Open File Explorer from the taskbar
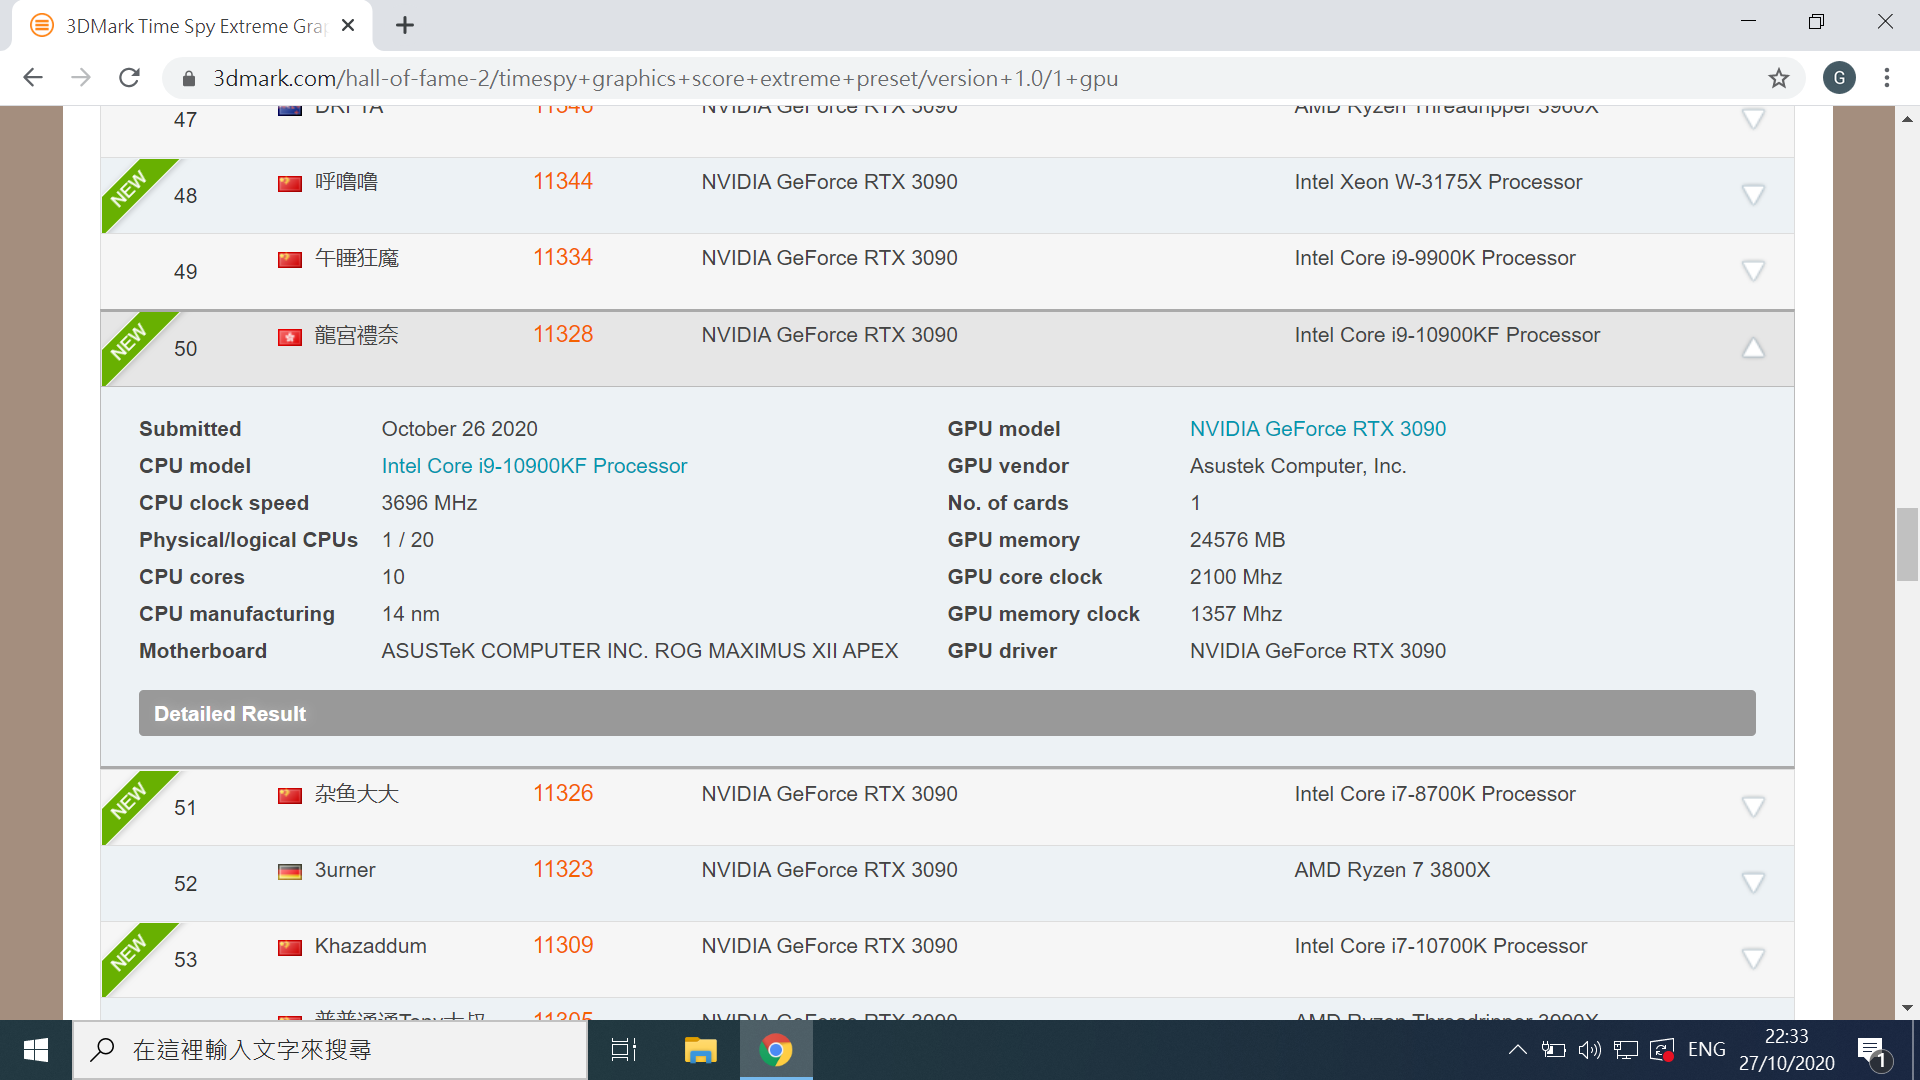1920x1080 pixels. pos(700,1050)
